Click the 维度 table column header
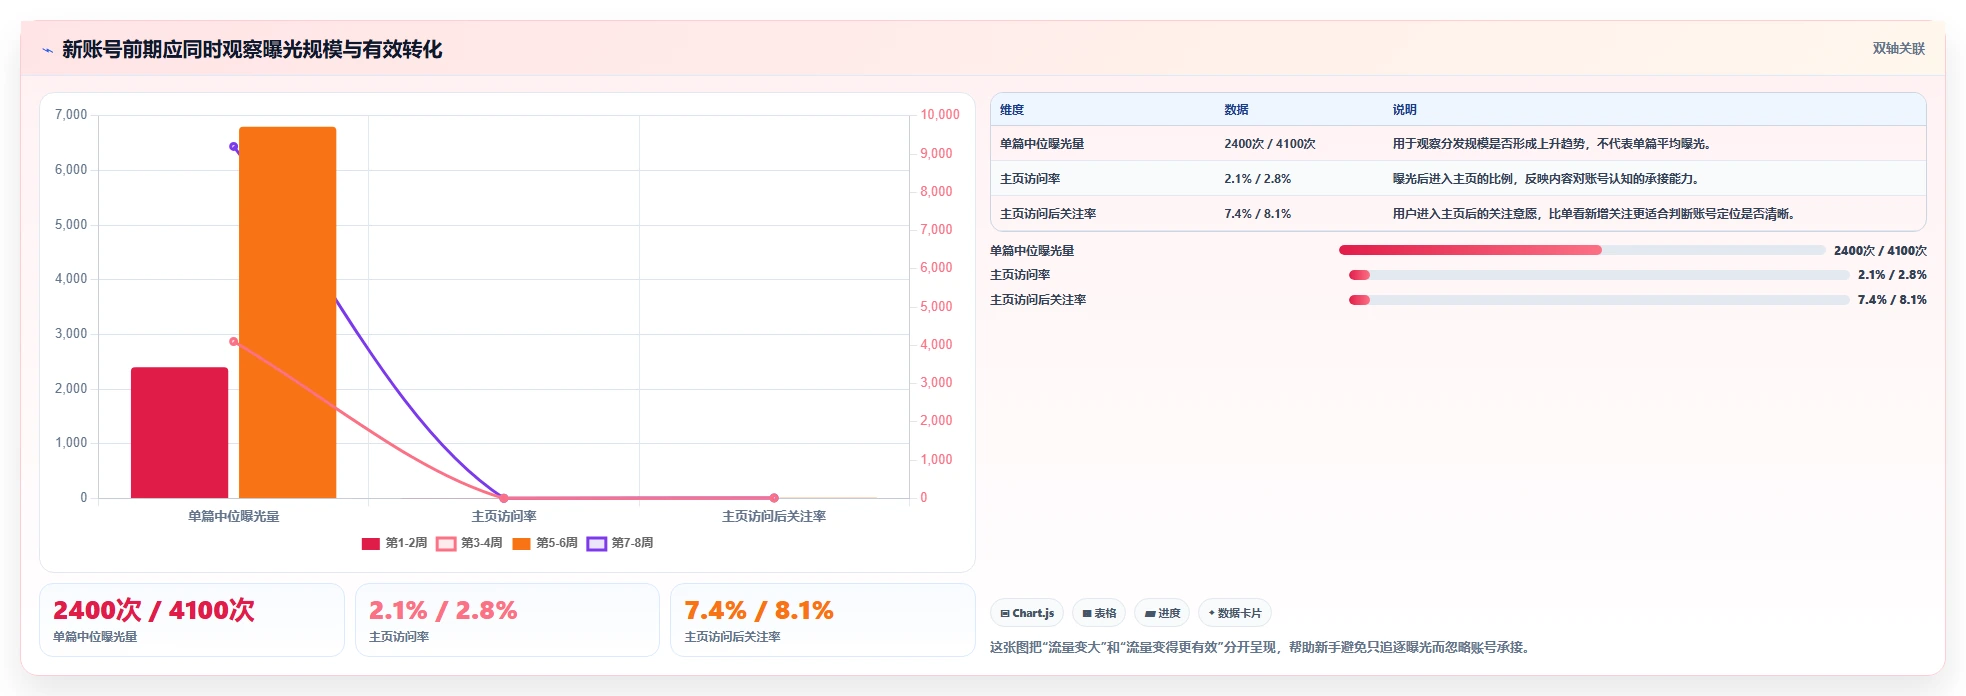The height and width of the screenshot is (696, 1966). [x=1012, y=110]
